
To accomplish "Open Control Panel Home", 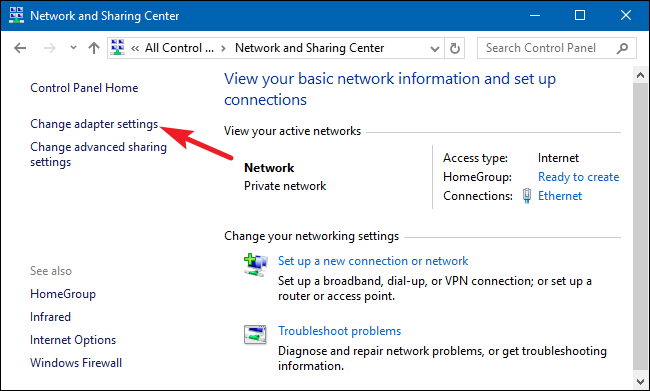I will (84, 88).
